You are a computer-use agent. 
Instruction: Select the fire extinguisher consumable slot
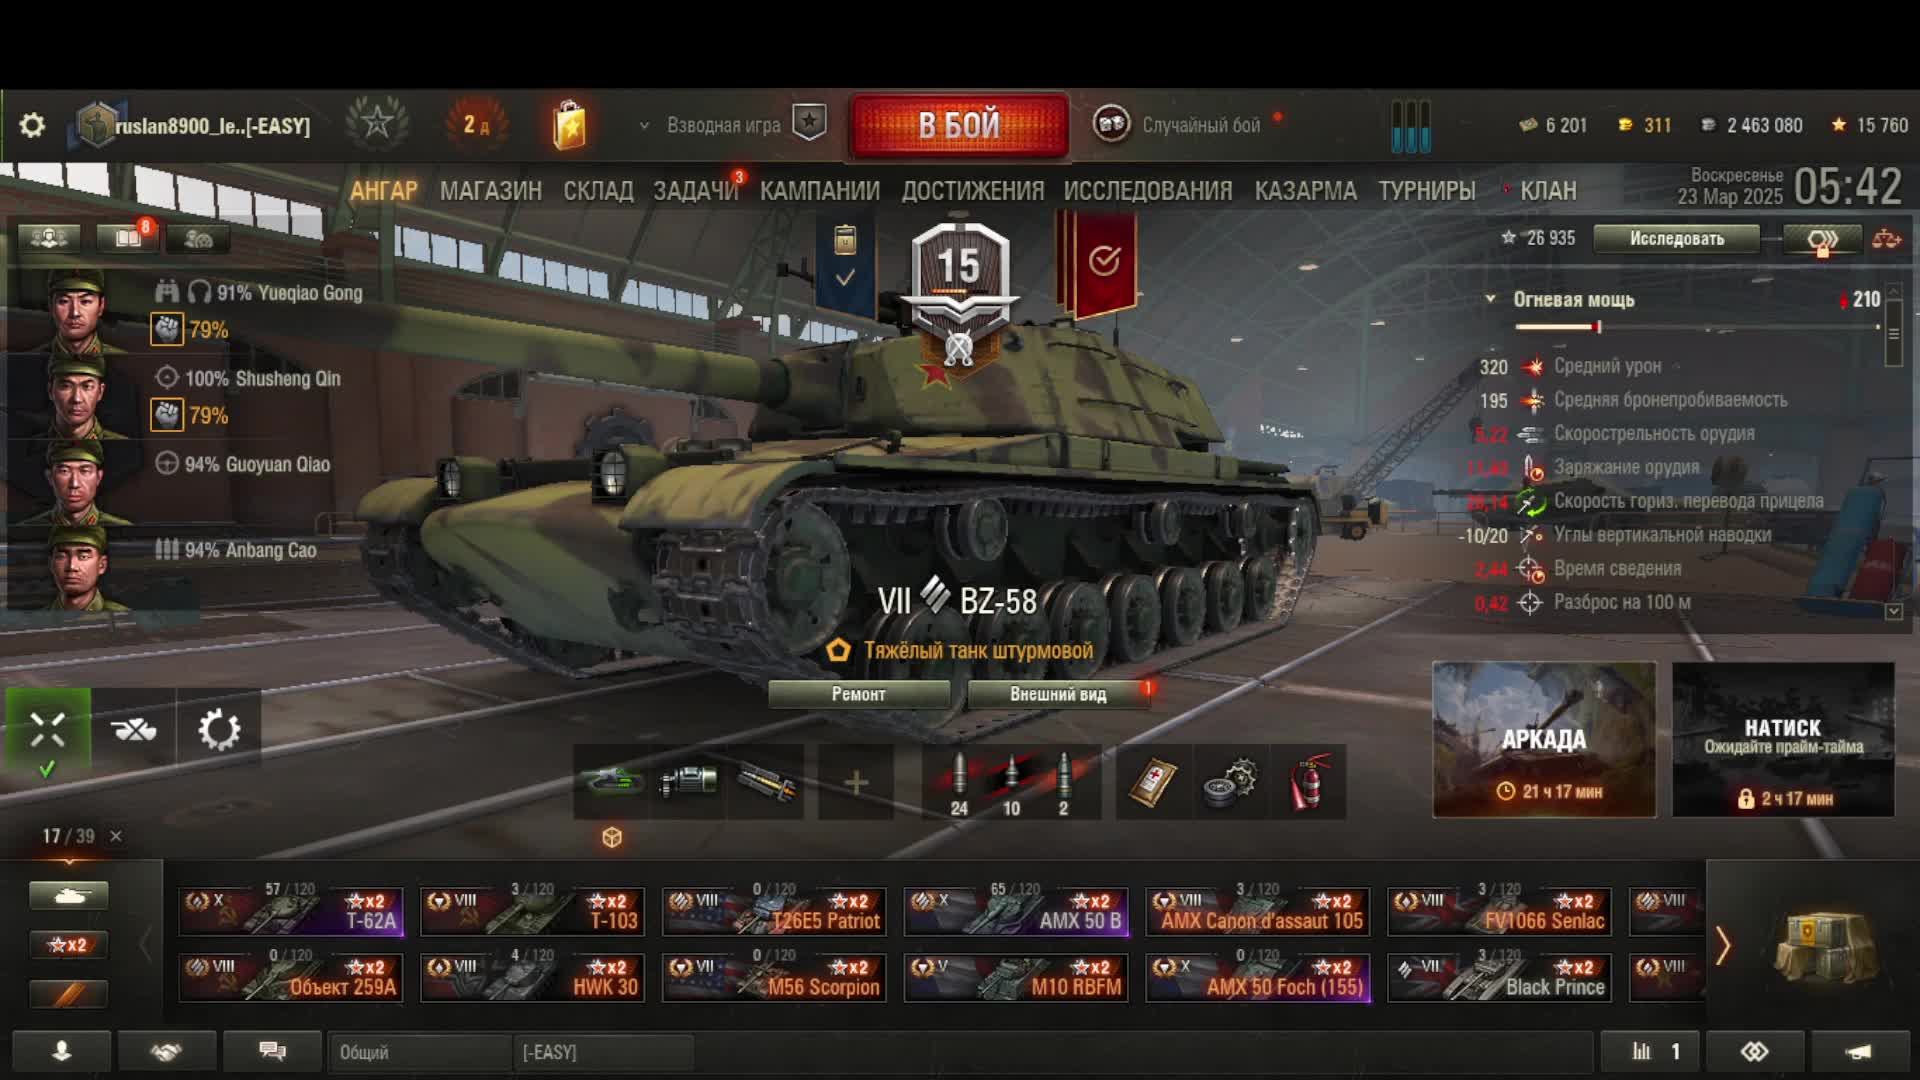click(1310, 782)
